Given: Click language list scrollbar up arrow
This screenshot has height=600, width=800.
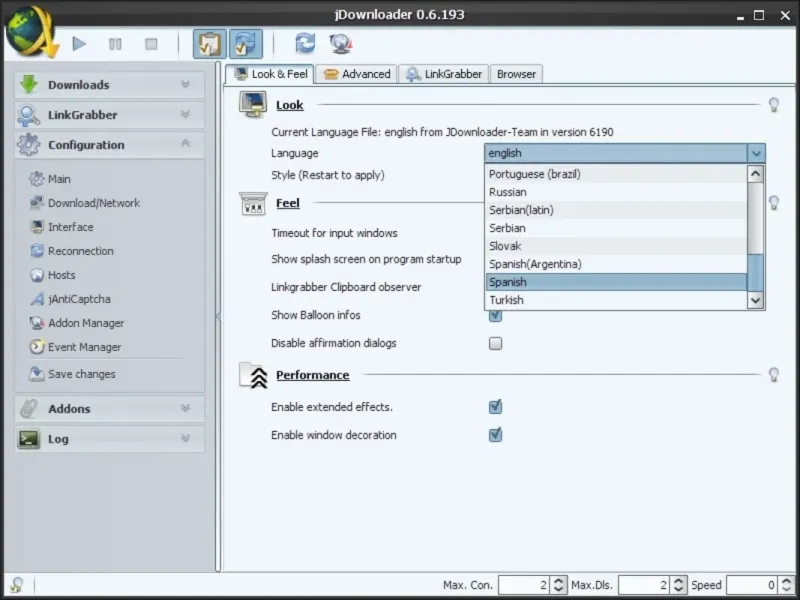Looking at the screenshot, I should (755, 174).
